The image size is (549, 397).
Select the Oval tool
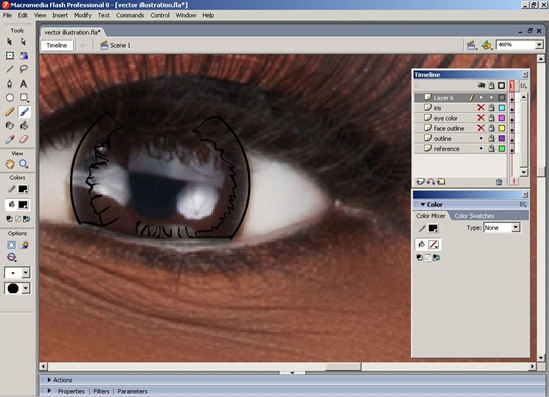click(x=9, y=98)
